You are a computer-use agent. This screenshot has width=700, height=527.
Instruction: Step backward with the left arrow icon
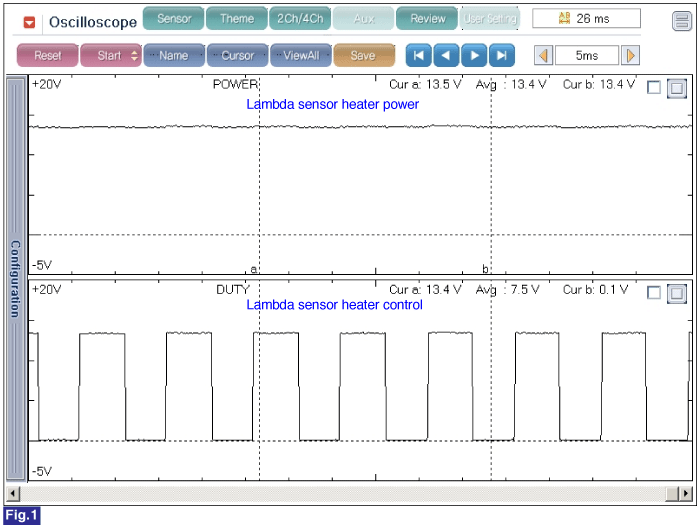pos(446,55)
